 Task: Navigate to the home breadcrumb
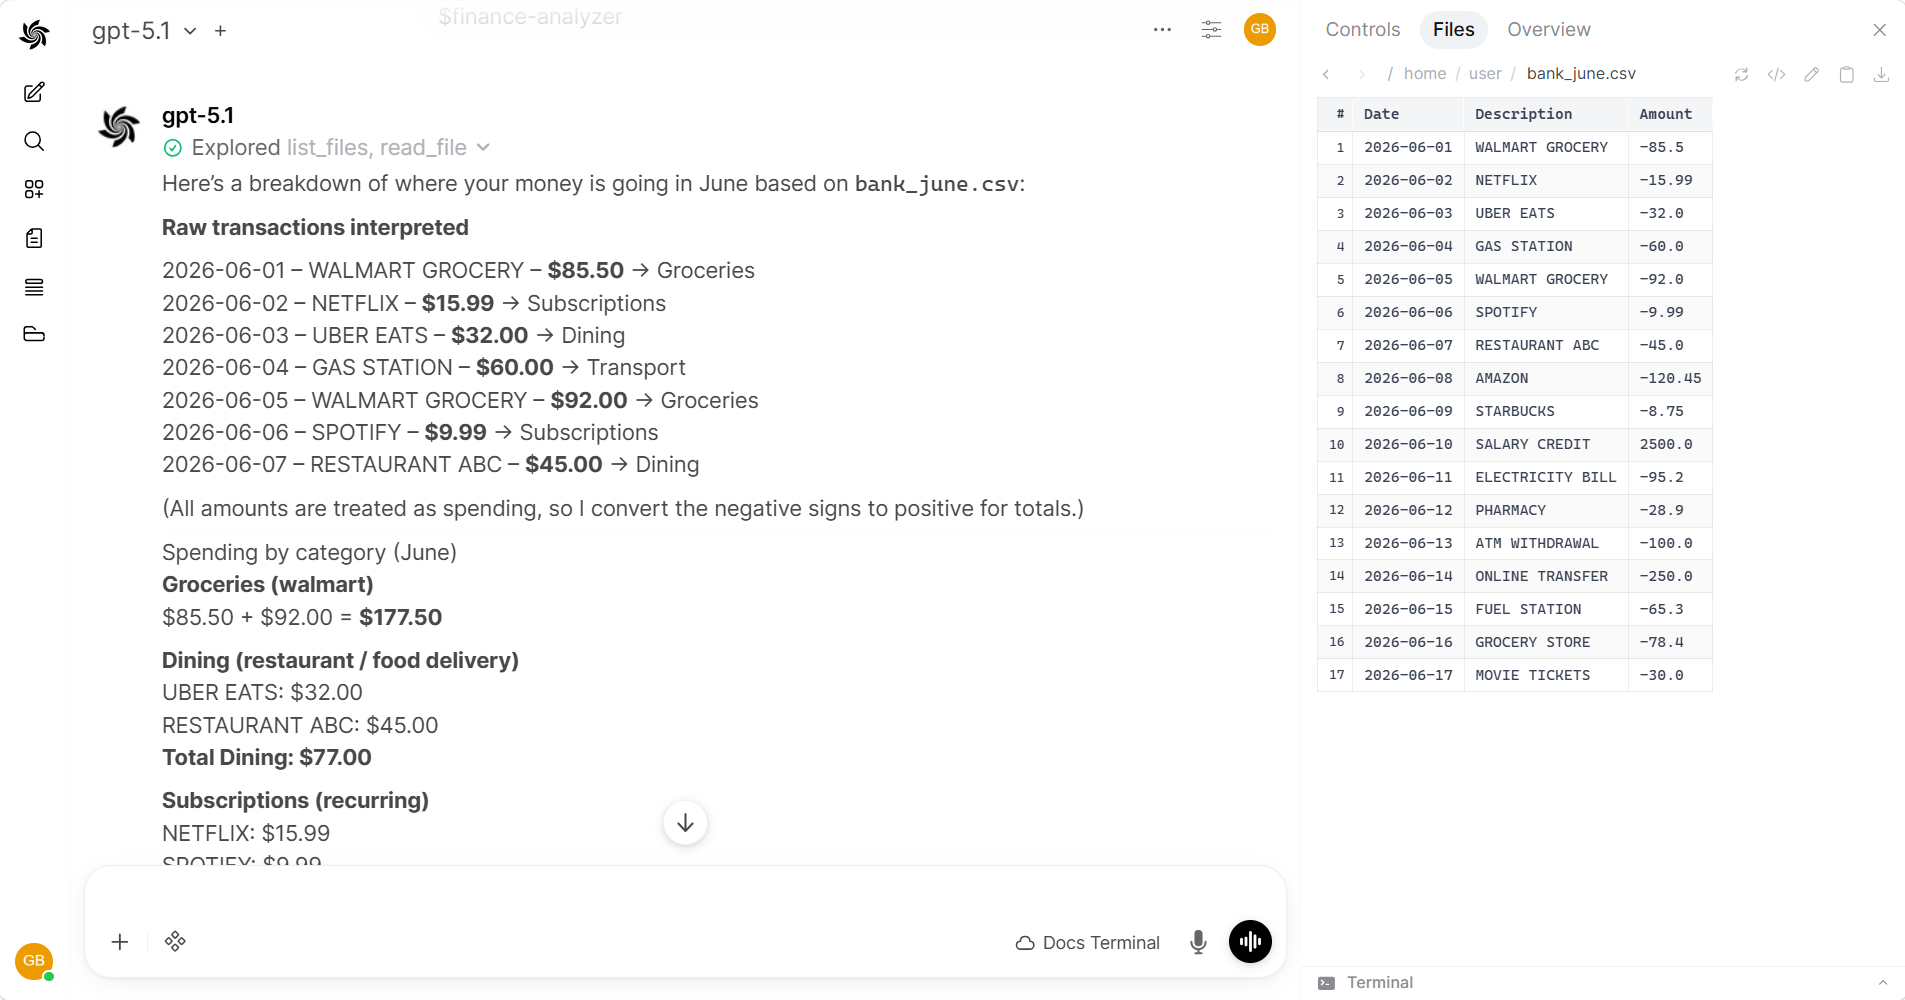[1425, 74]
